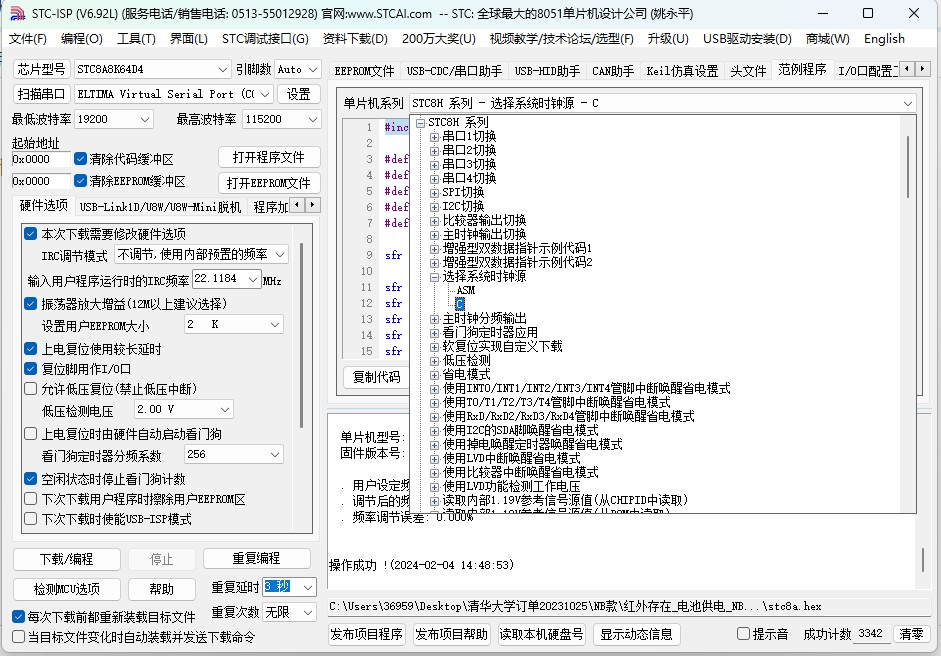The width and height of the screenshot is (941, 656).
Task: Uncheck 本次下载需要修改硬件选项
Action: [31, 233]
